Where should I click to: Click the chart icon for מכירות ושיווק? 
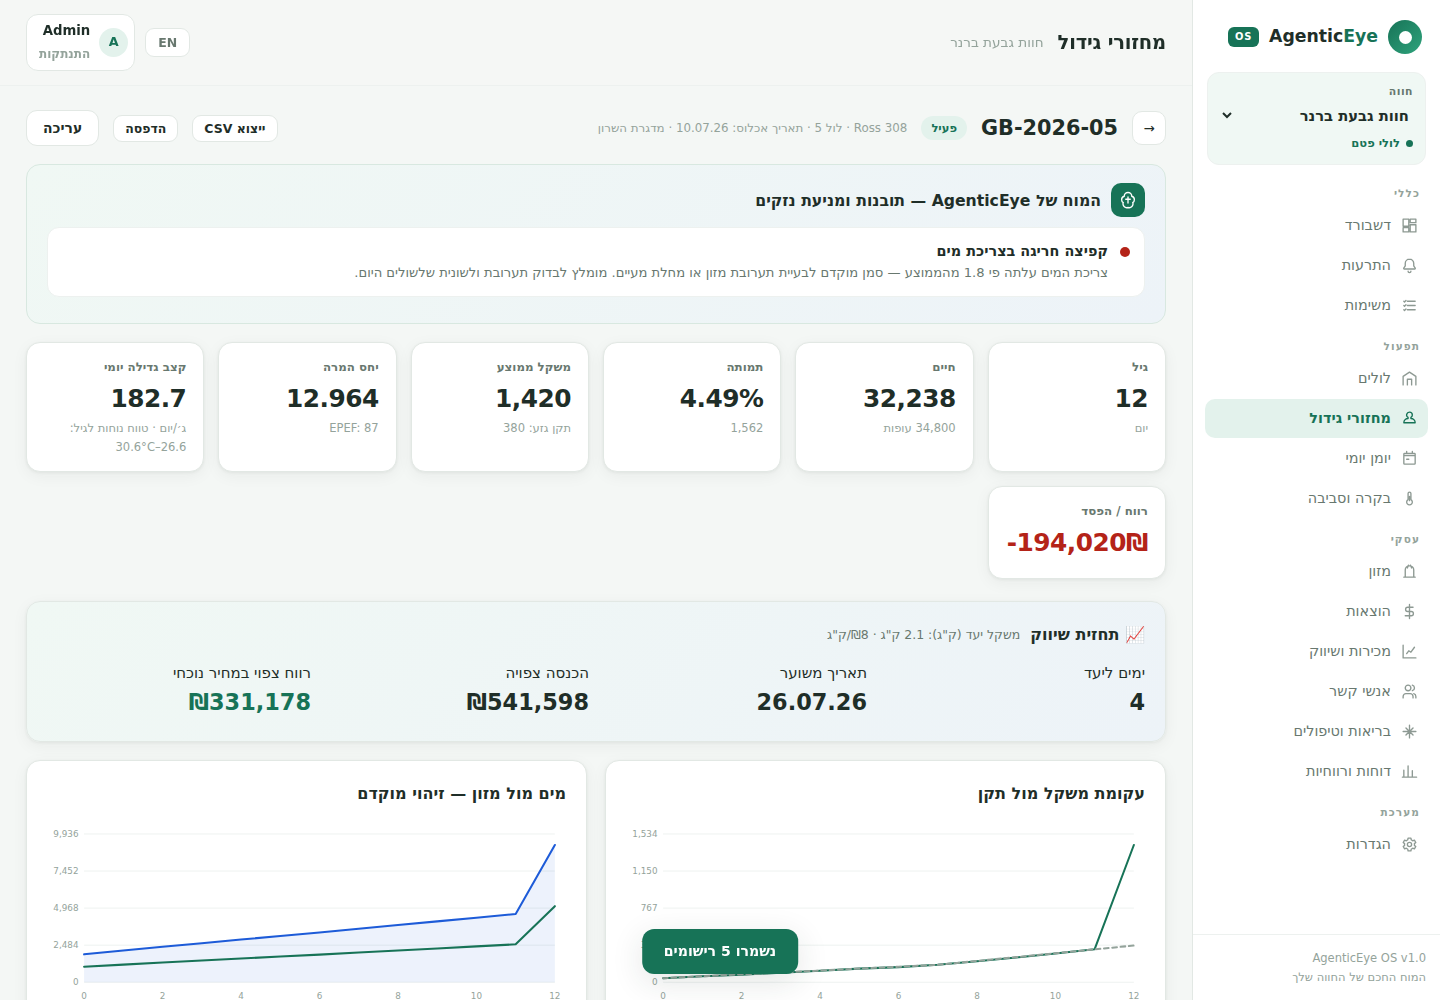tap(1409, 651)
